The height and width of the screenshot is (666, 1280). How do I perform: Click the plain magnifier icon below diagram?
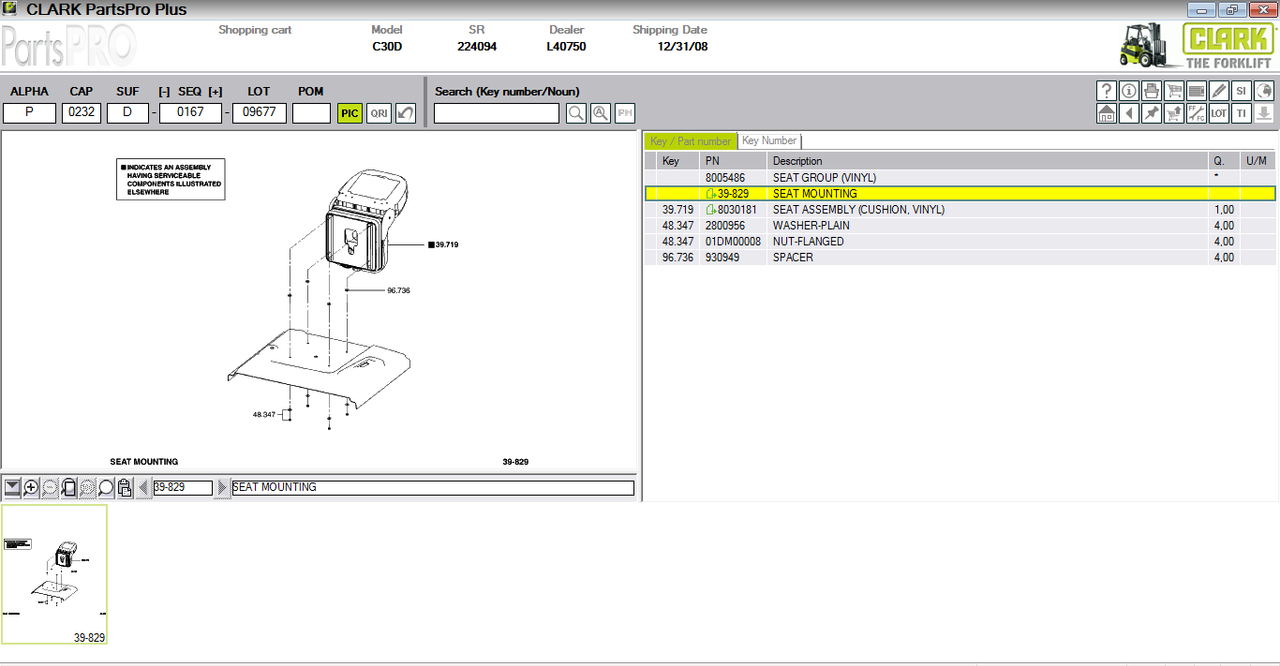[x=106, y=488]
